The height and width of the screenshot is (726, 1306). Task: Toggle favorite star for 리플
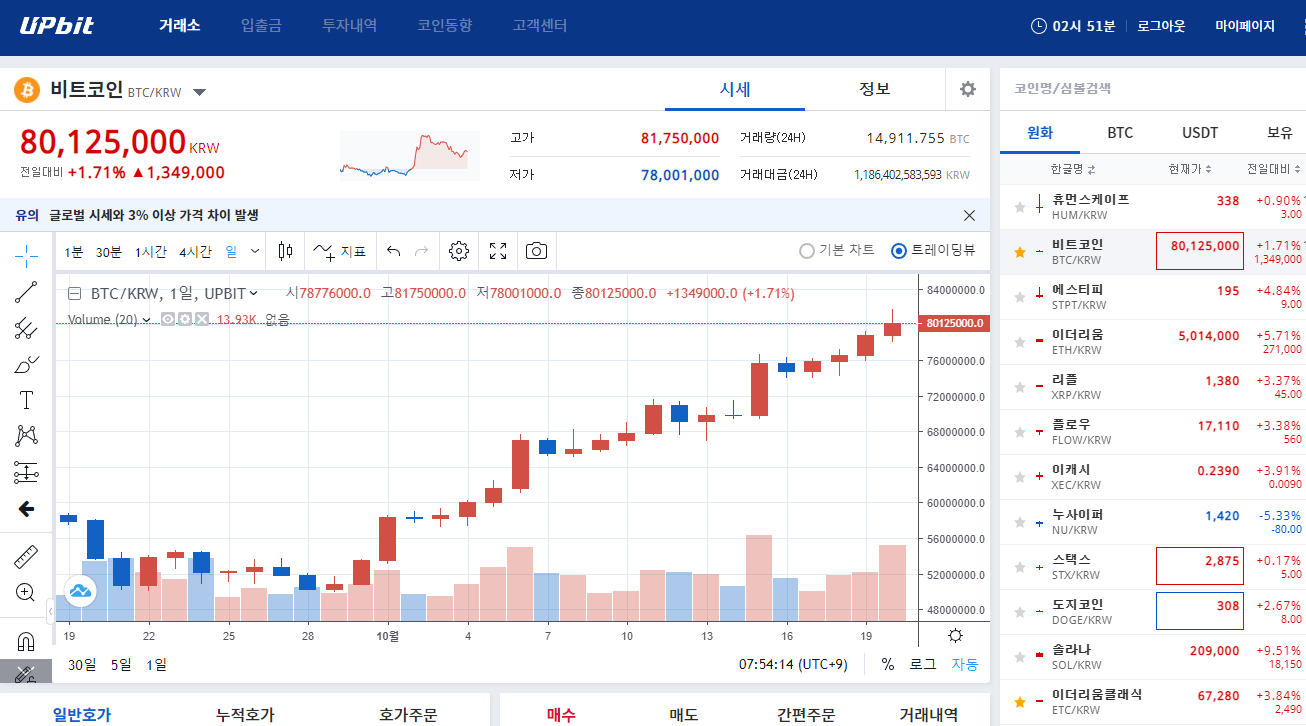[x=1019, y=387]
